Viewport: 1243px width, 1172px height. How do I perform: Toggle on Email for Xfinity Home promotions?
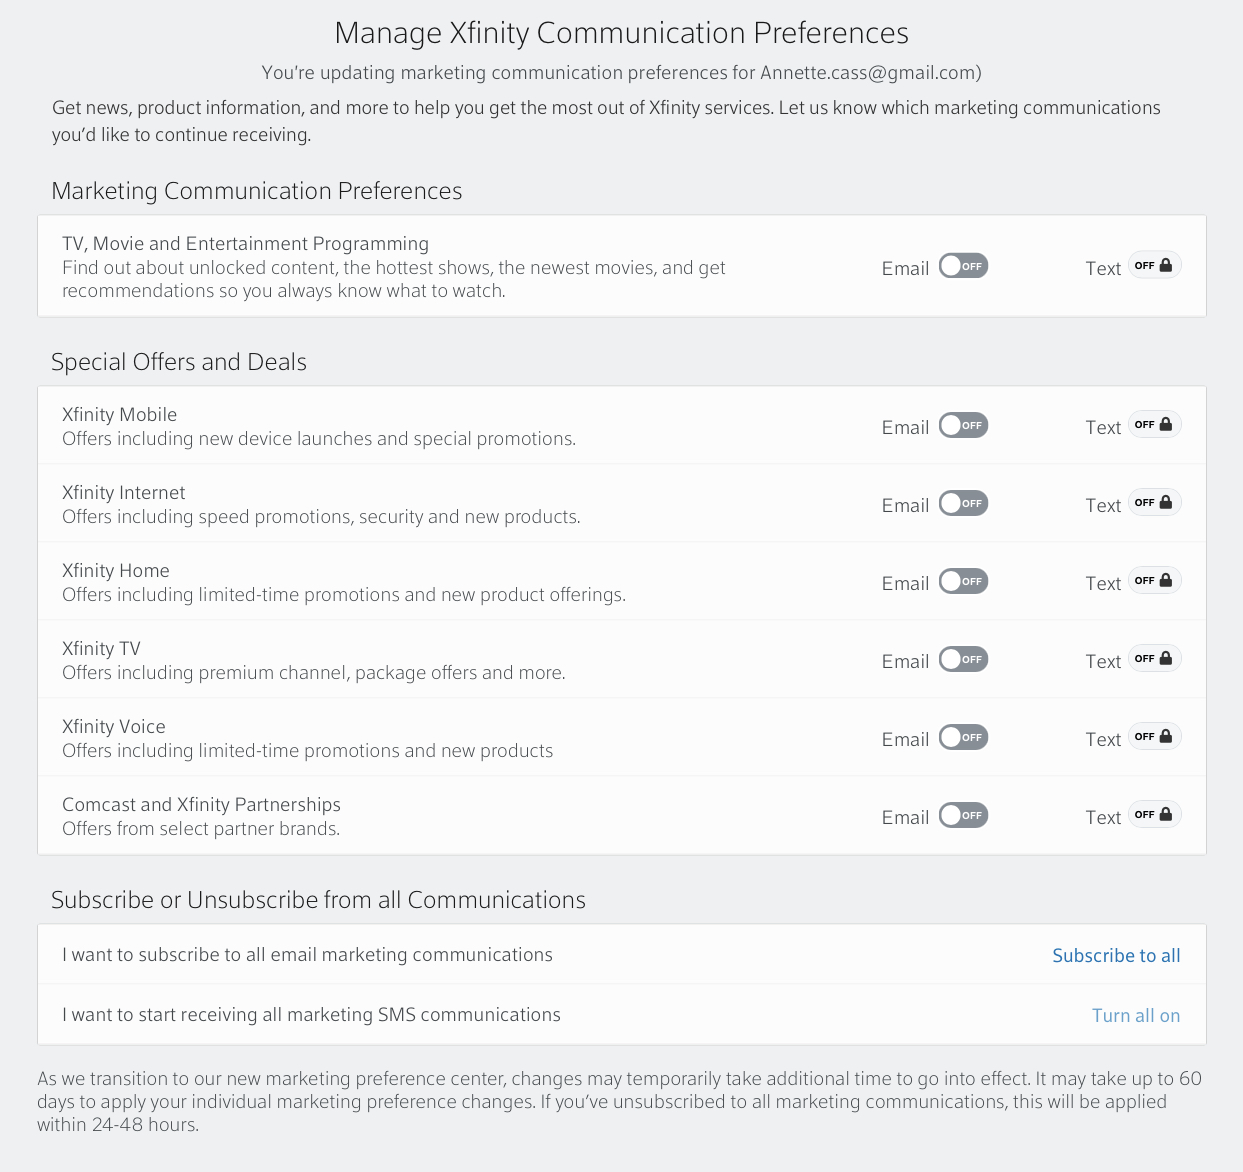(963, 580)
